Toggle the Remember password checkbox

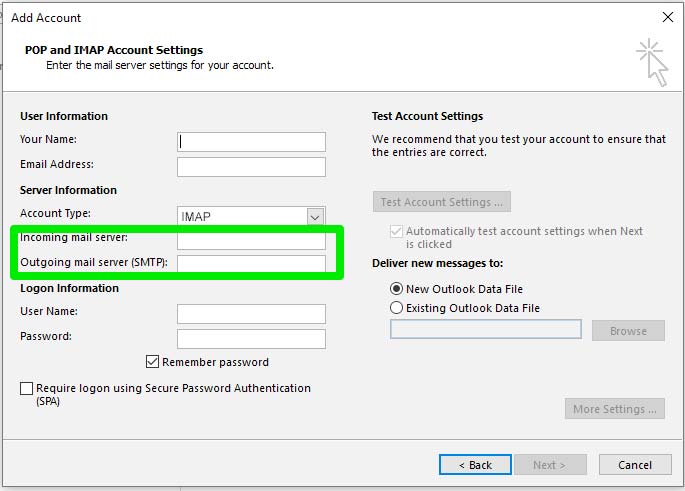[152, 362]
